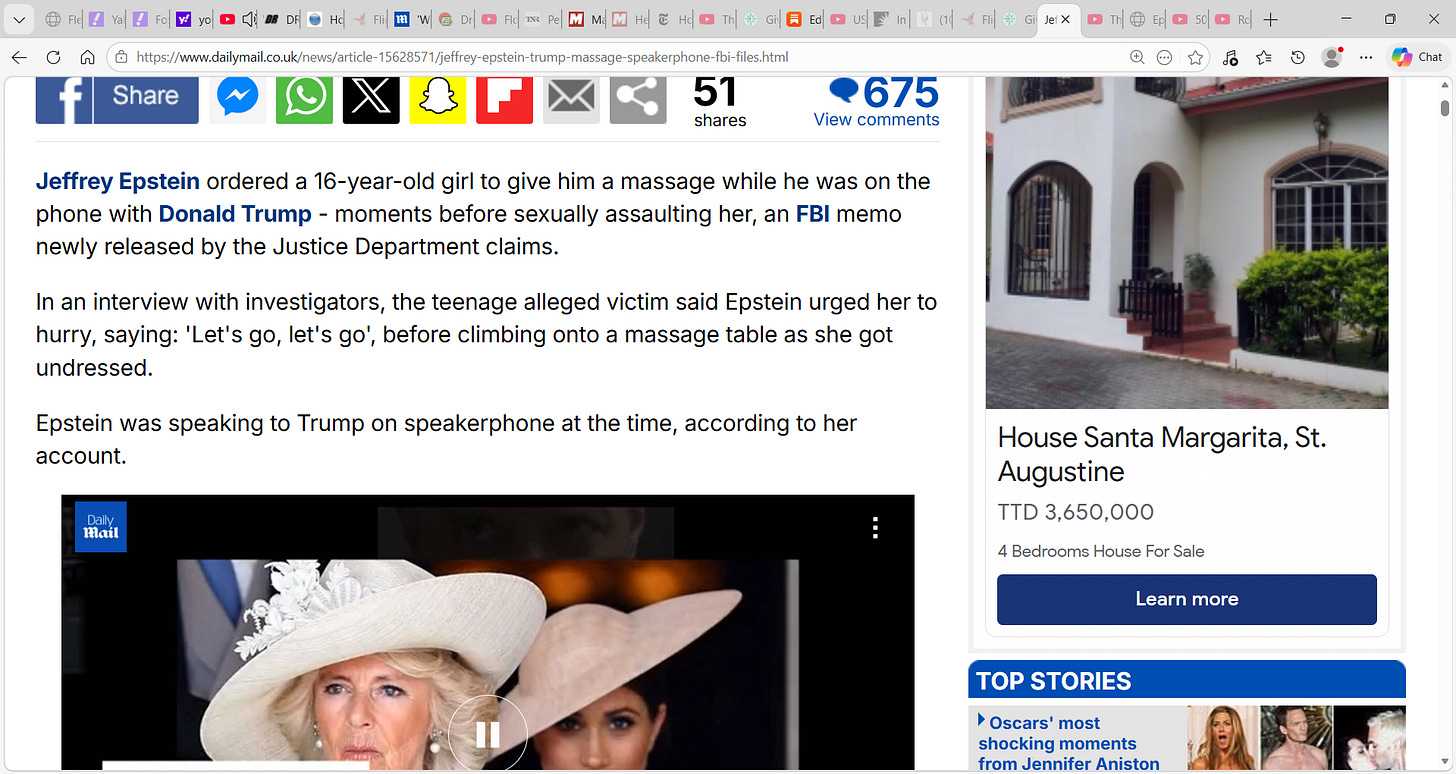
Task: Switch to the 'W' blue m-icon tab
Action: pyautogui.click(x=411, y=19)
